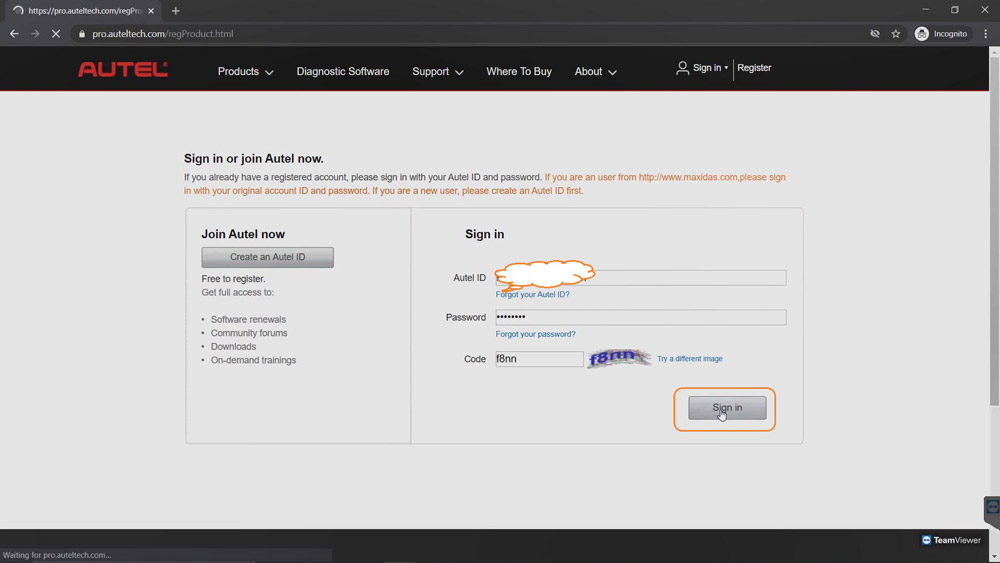Select the pro.auteltech.com browser tab
Image resolution: width=1000 pixels, height=563 pixels.
[x=84, y=11]
